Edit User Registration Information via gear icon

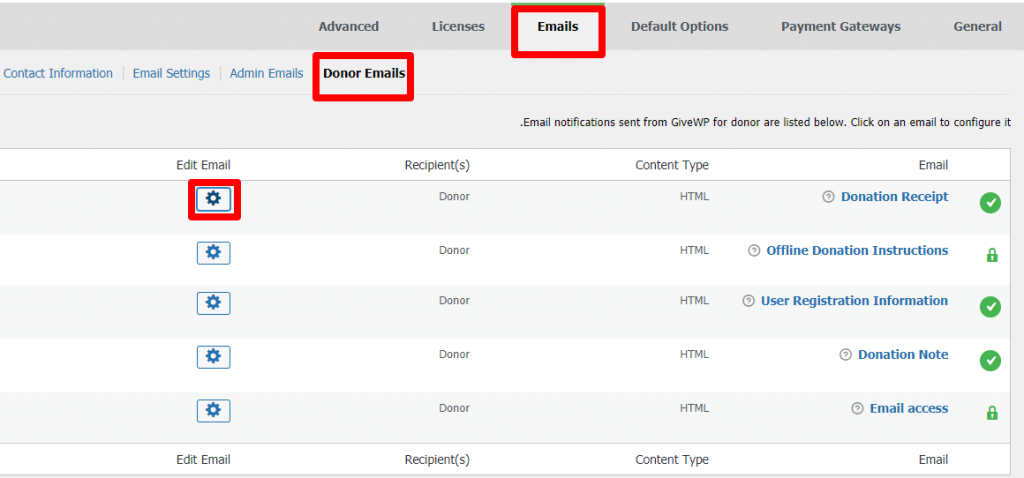(214, 303)
